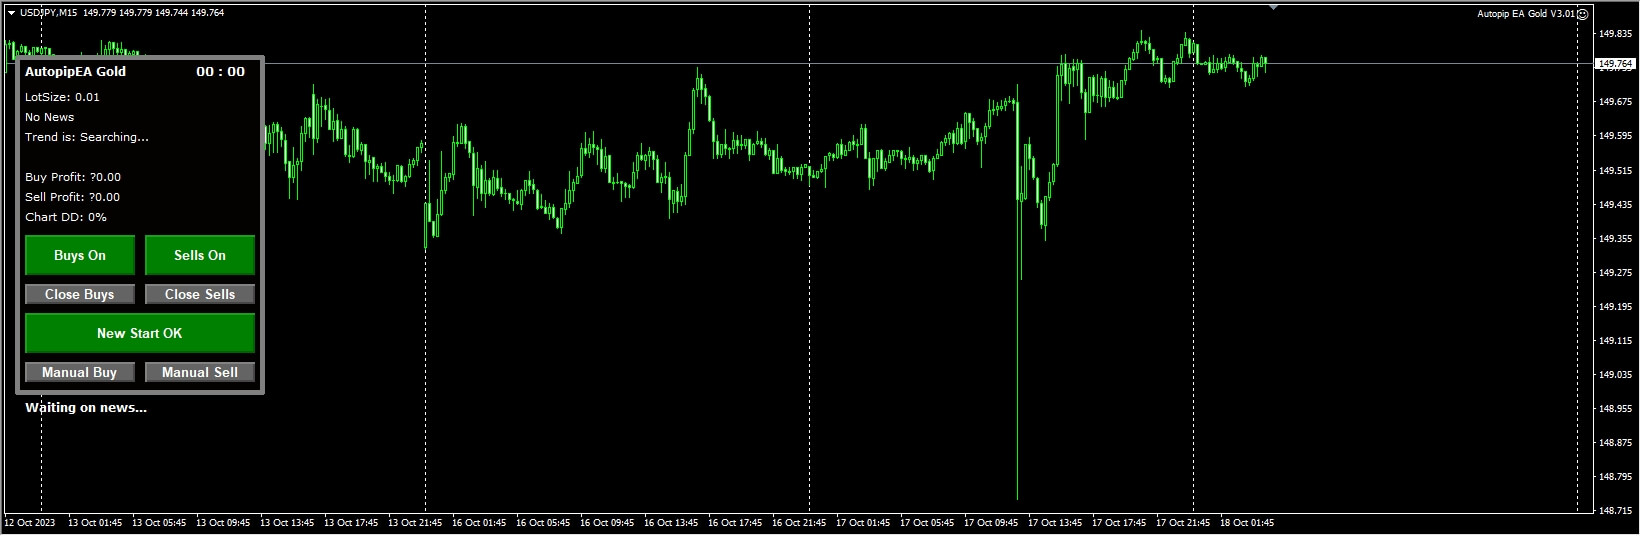The image size is (1641, 536).
Task: Click the Manual Buy button
Action: [x=80, y=372]
